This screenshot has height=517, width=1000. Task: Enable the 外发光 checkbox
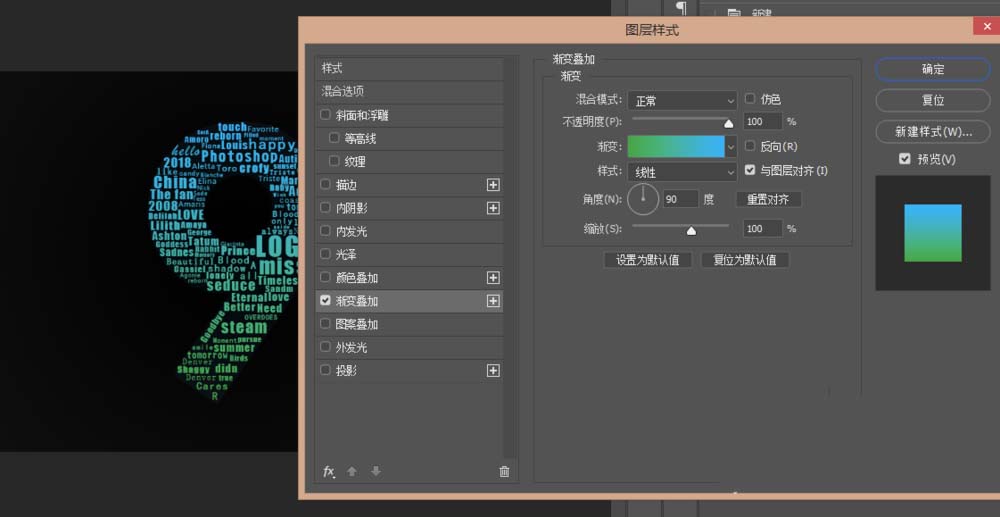click(x=325, y=347)
